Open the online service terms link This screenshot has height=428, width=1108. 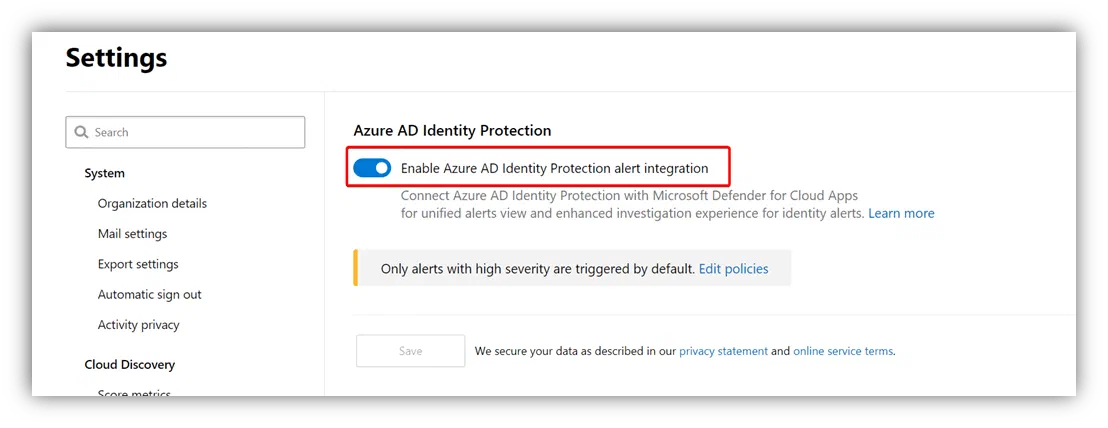click(843, 351)
